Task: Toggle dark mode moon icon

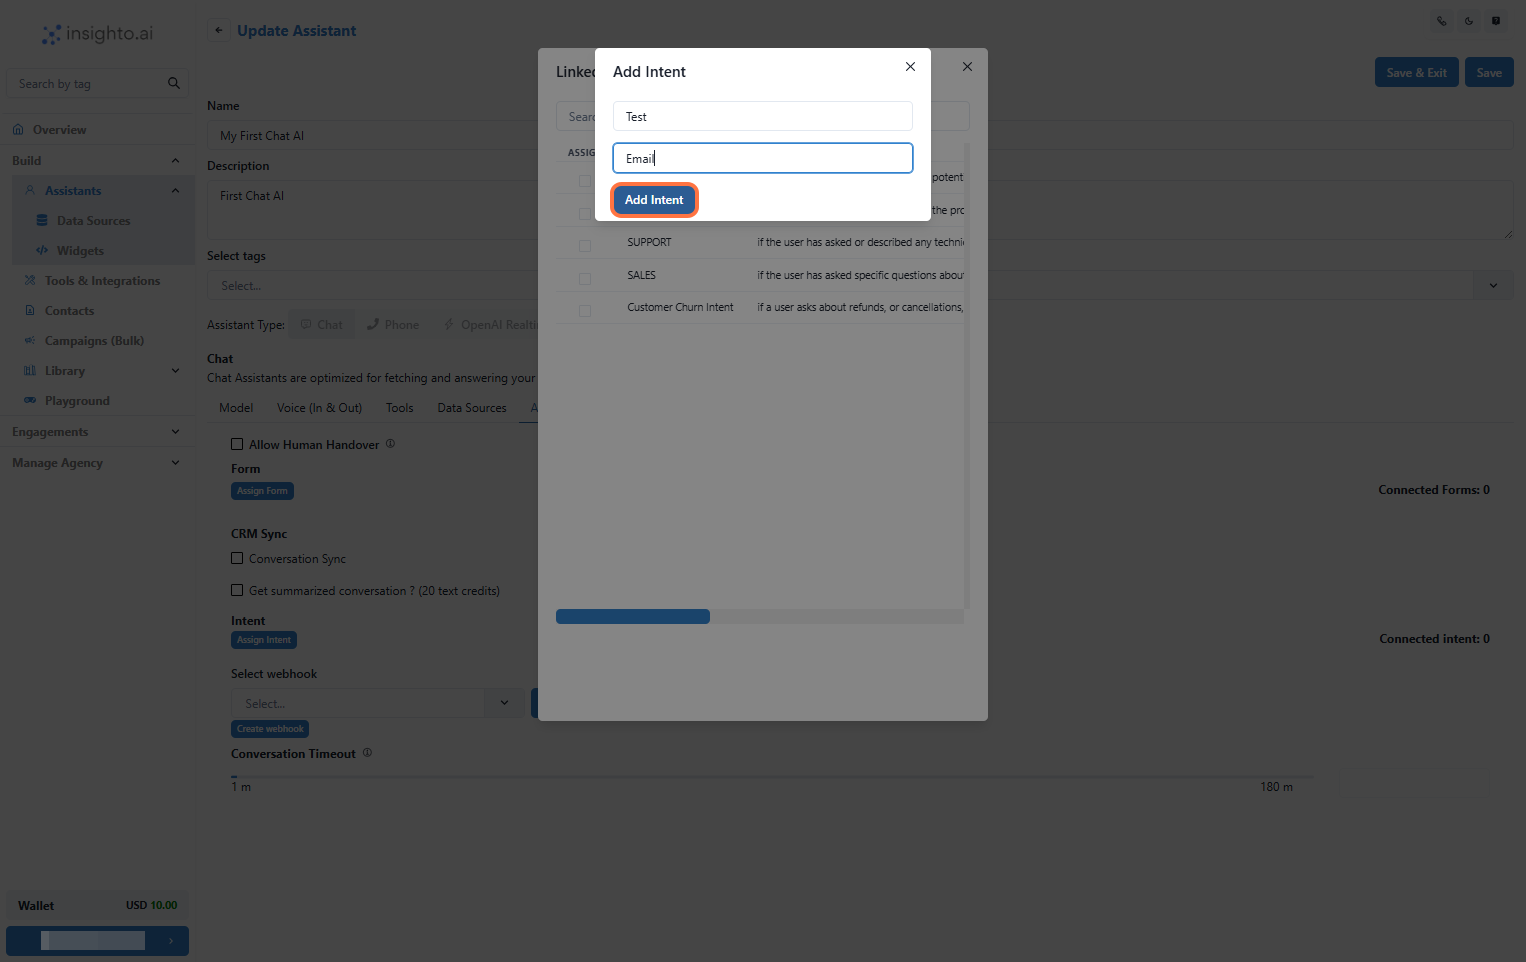Action: tap(1469, 21)
